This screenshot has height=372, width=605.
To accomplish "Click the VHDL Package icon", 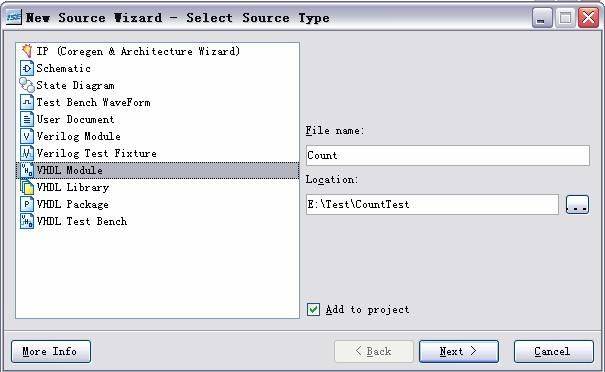I will coord(27,204).
